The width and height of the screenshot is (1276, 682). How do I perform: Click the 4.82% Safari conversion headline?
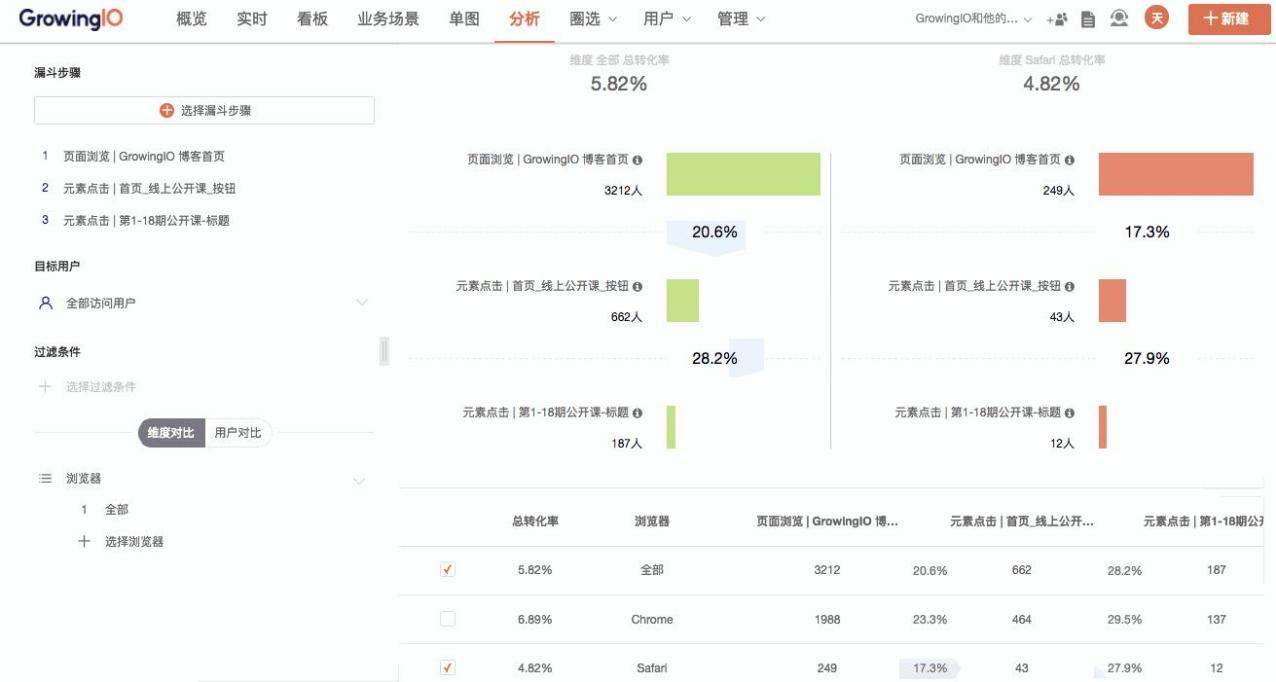tap(1051, 84)
